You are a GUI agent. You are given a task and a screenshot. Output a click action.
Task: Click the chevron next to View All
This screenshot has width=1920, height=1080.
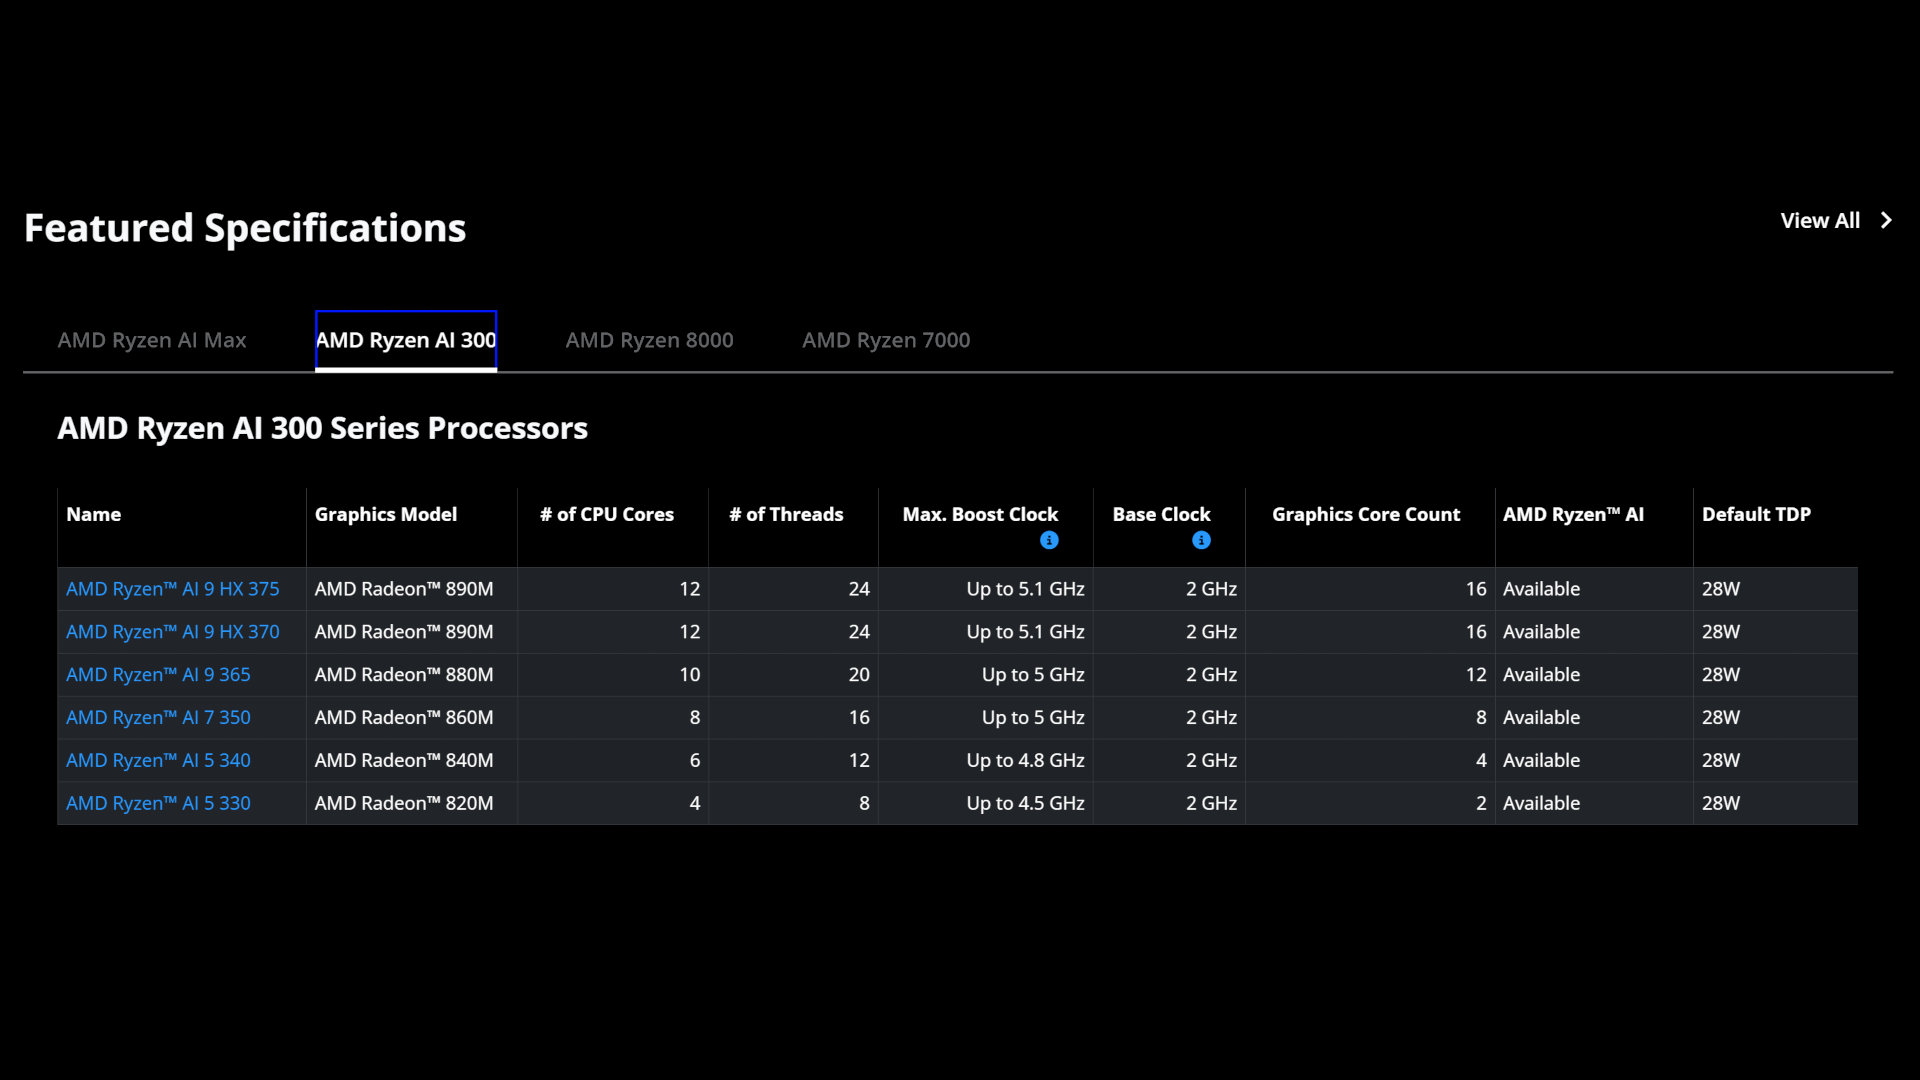point(1886,220)
